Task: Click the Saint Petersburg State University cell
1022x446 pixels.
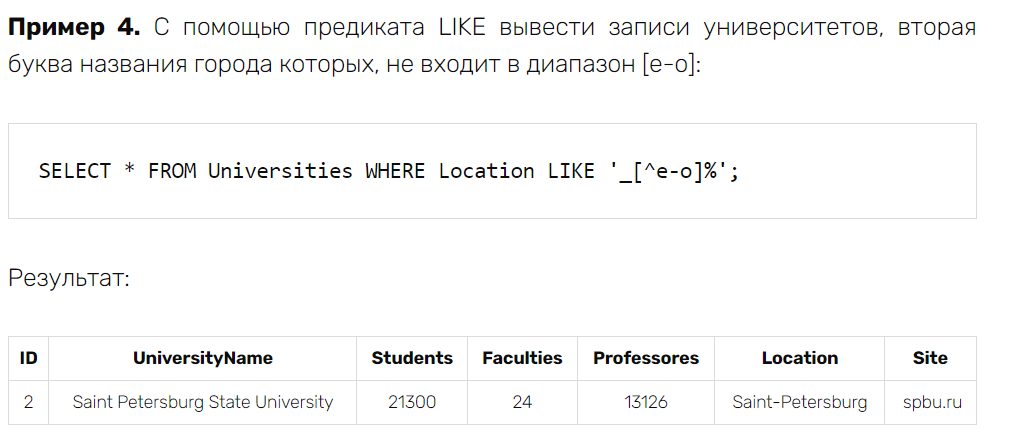Action: (x=203, y=402)
